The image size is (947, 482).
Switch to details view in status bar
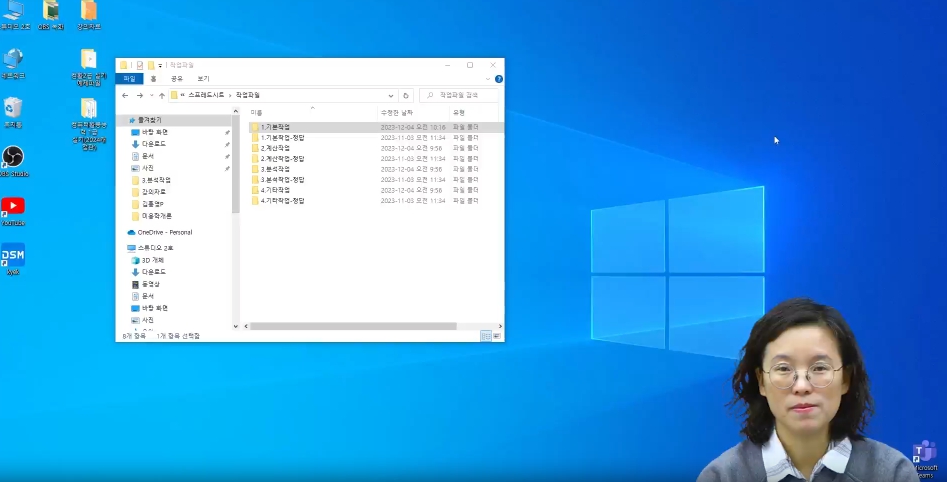[x=486, y=336]
